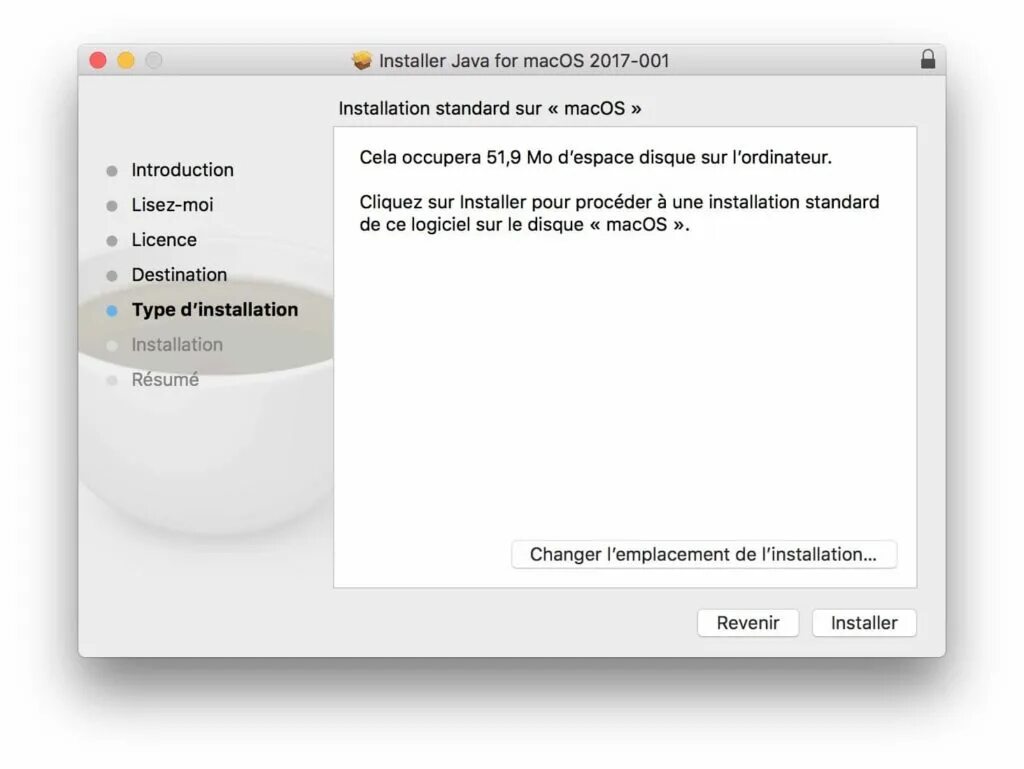
Task: Close the installer with red button
Action: tap(98, 61)
